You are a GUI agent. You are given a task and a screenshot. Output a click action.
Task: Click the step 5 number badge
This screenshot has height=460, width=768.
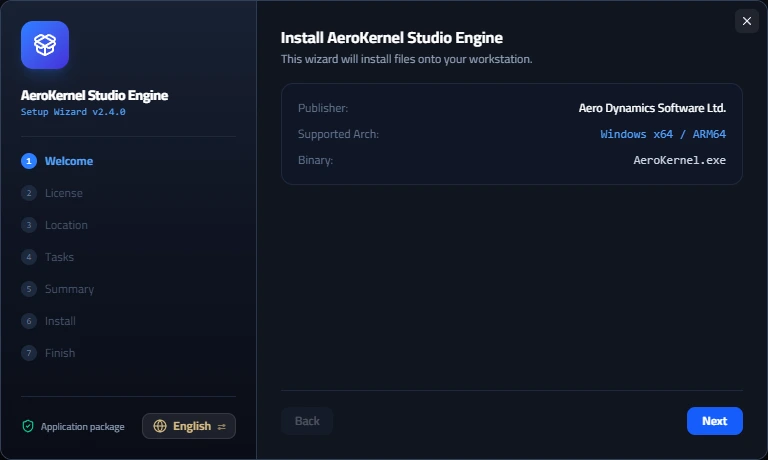[x=29, y=289]
